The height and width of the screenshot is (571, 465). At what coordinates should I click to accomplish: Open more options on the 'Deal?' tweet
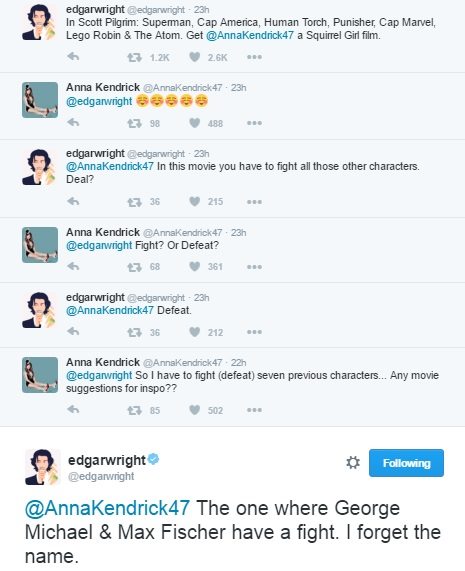[254, 202]
